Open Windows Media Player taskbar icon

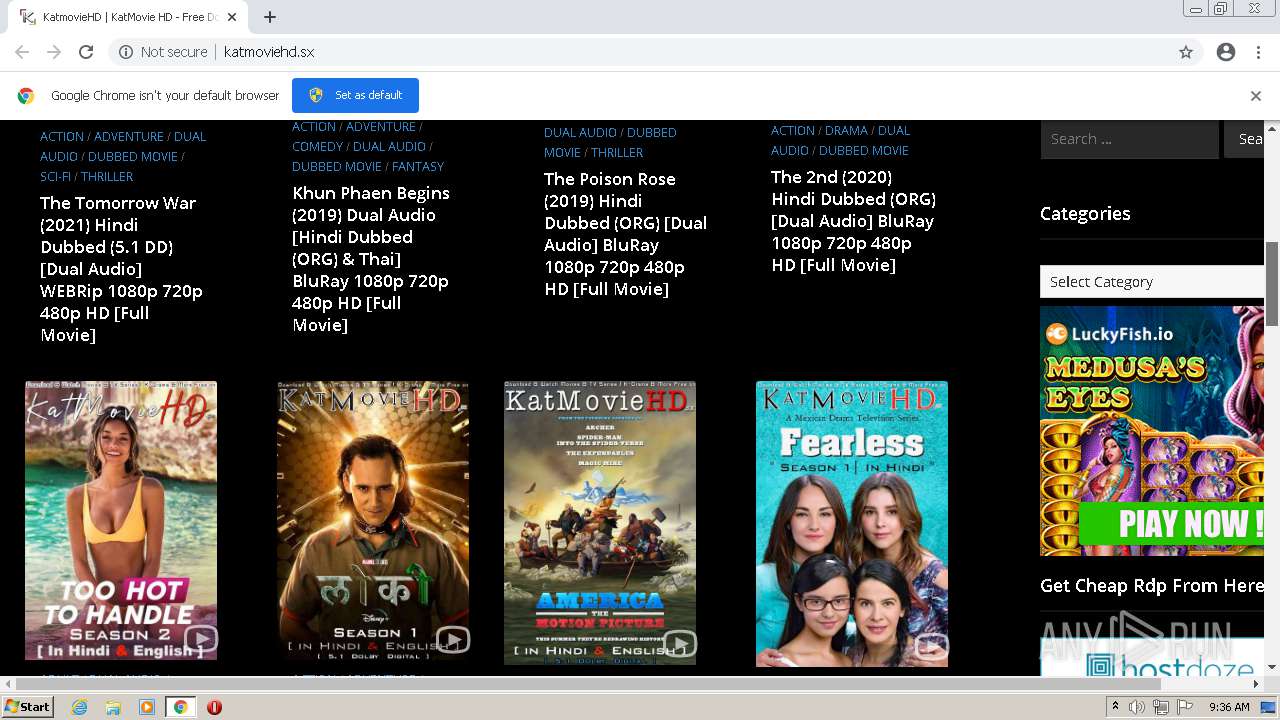[x=147, y=707]
